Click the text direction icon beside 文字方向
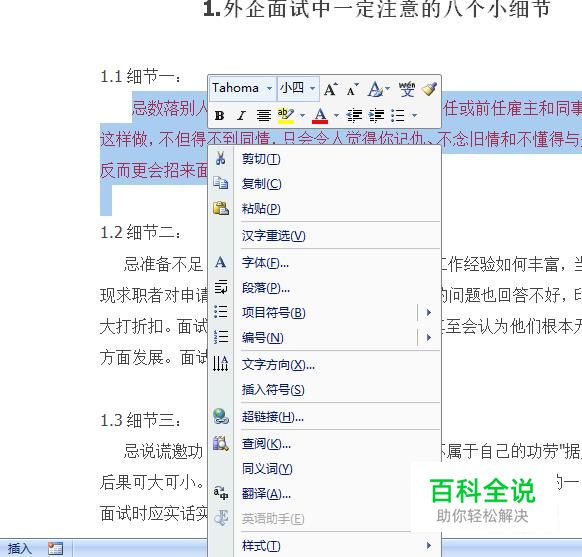Image resolution: width=582 pixels, height=557 pixels. [x=220, y=364]
